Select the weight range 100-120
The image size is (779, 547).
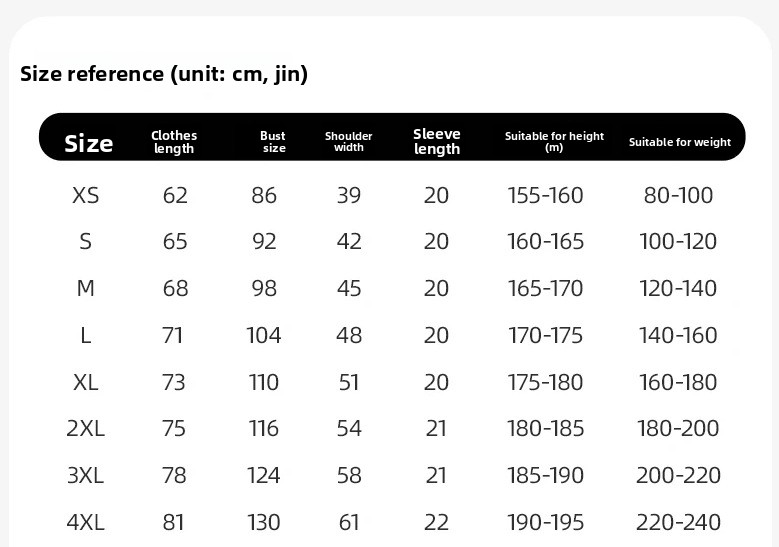click(x=679, y=241)
